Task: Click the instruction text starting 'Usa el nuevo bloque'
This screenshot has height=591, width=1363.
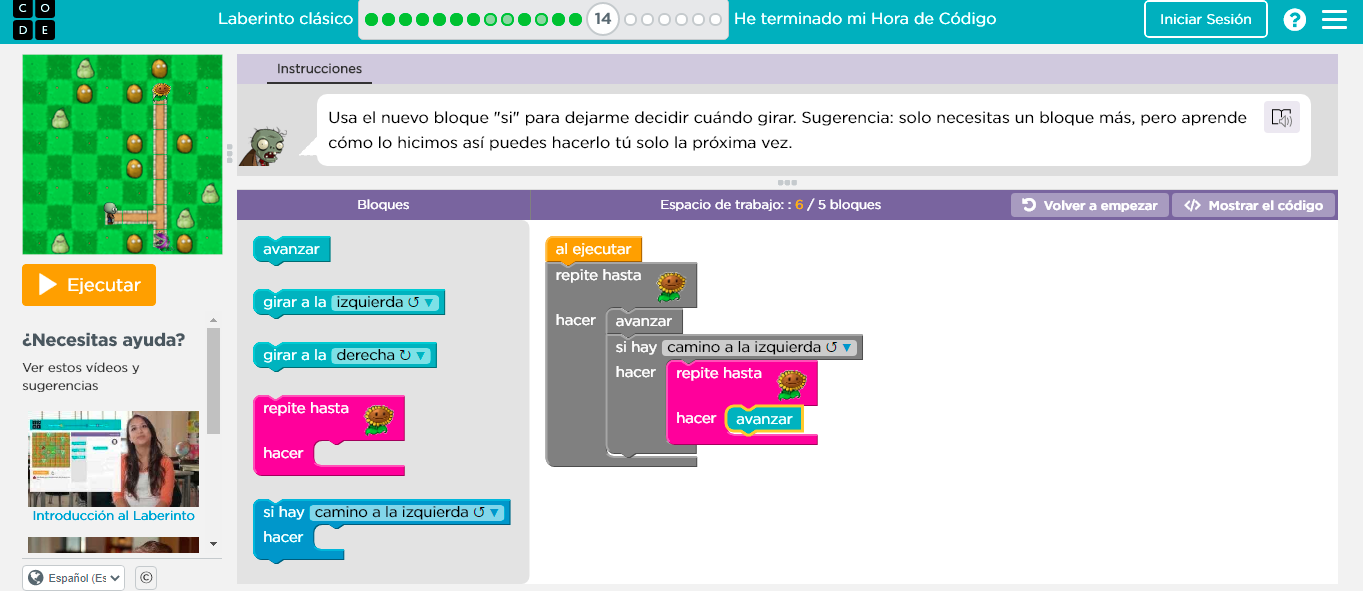Action: click(788, 130)
